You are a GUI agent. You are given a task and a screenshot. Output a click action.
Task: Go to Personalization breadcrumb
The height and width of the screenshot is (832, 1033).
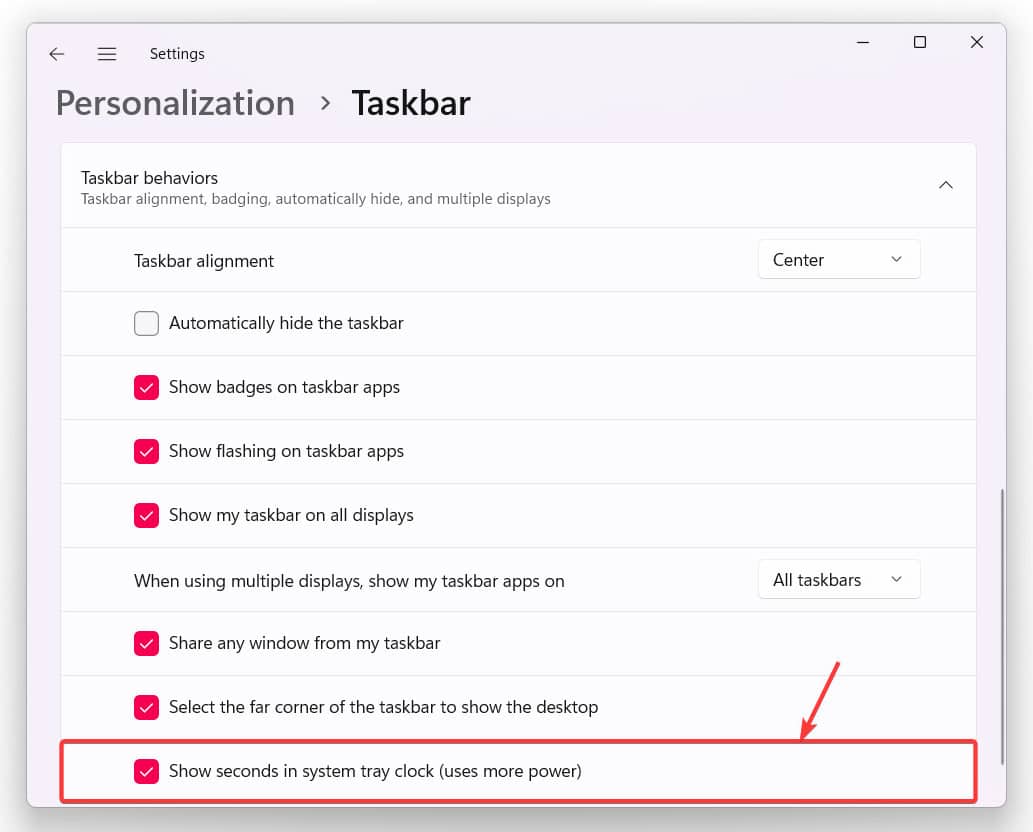[x=175, y=103]
